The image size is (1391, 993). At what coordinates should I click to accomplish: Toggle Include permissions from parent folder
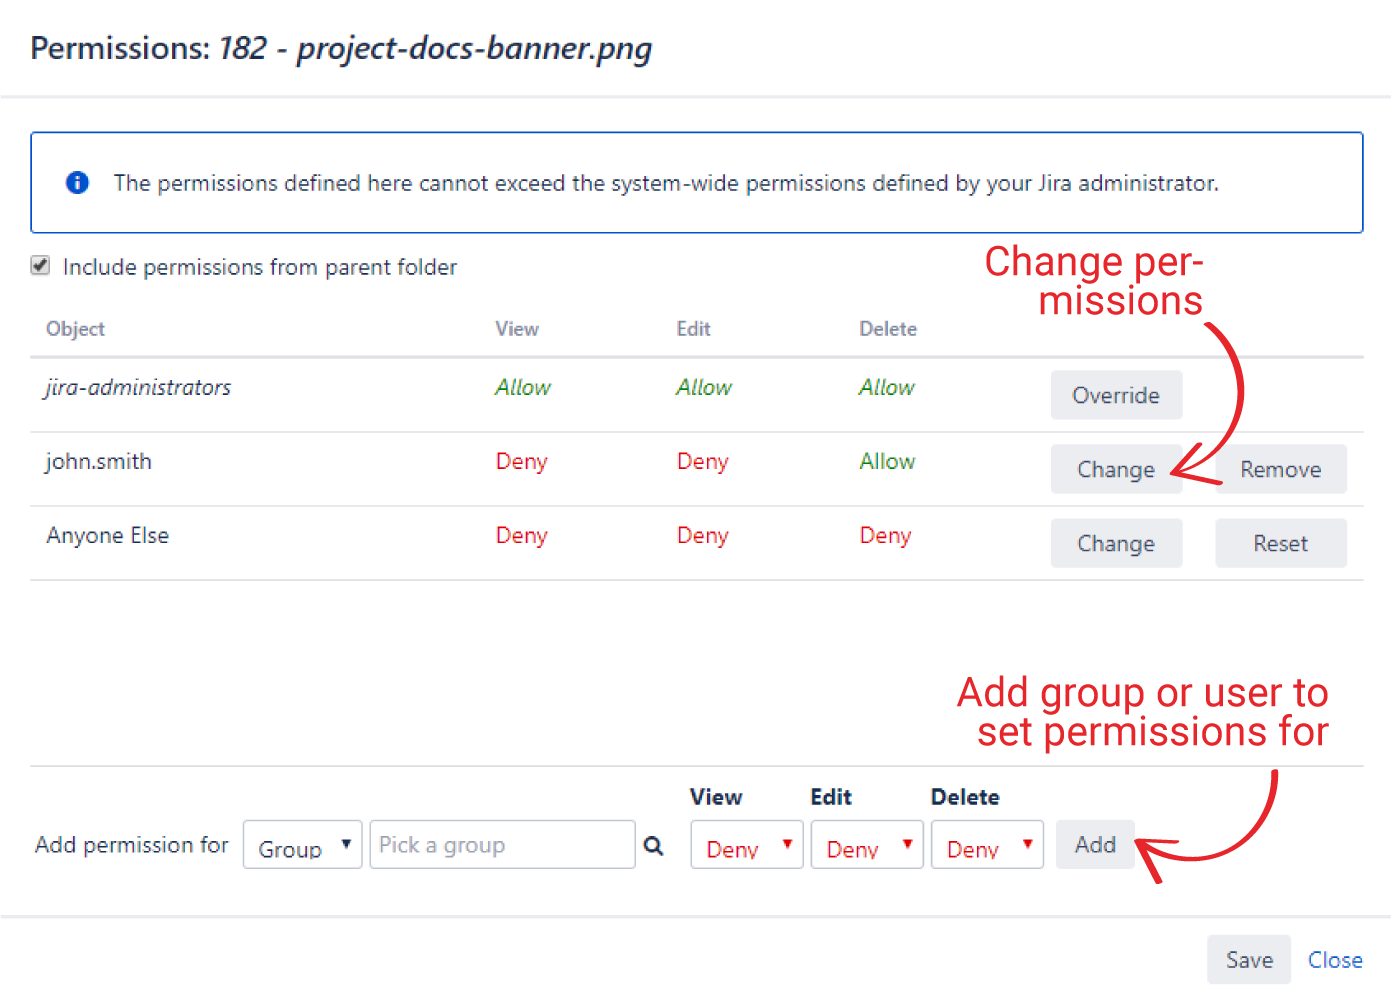(x=40, y=265)
